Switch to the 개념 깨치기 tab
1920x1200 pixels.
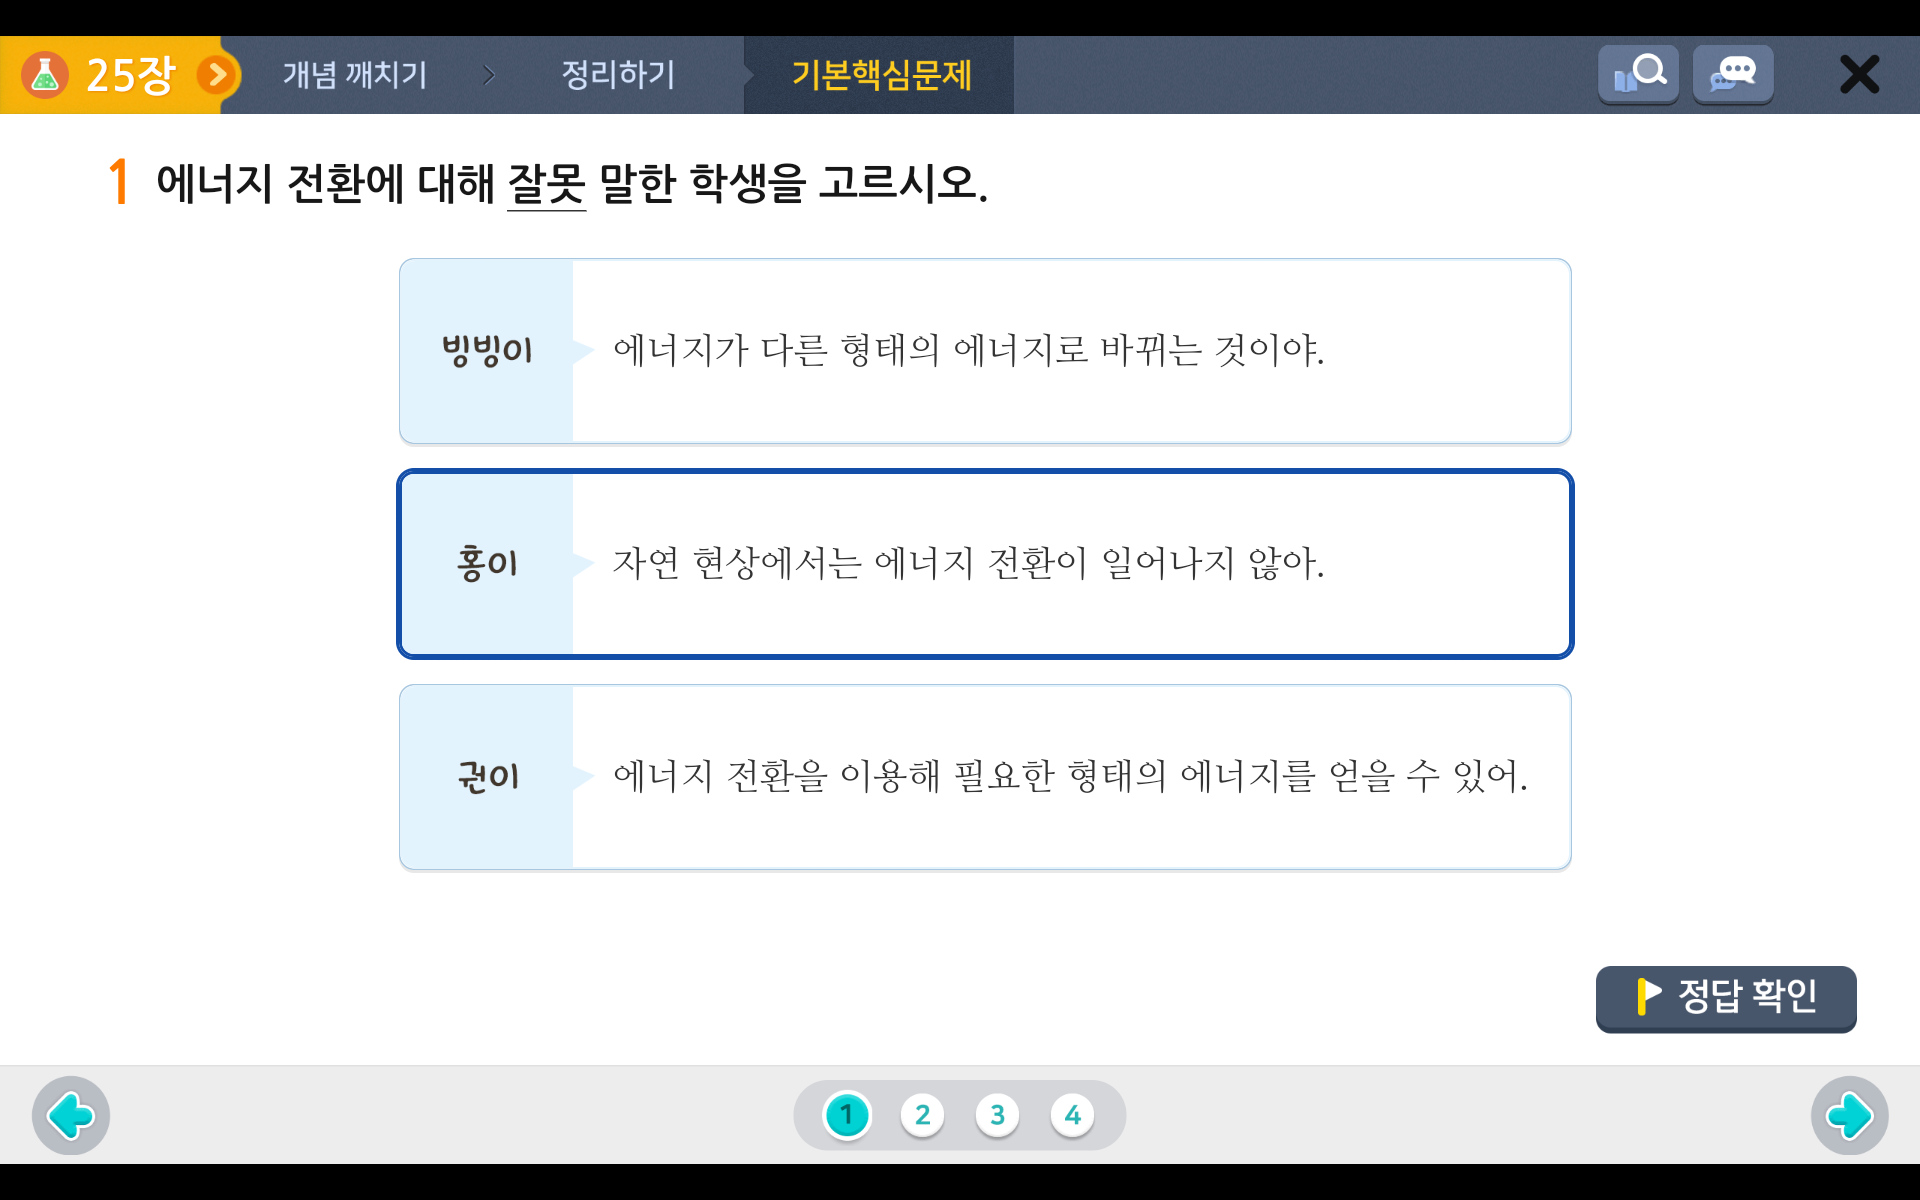[355, 75]
